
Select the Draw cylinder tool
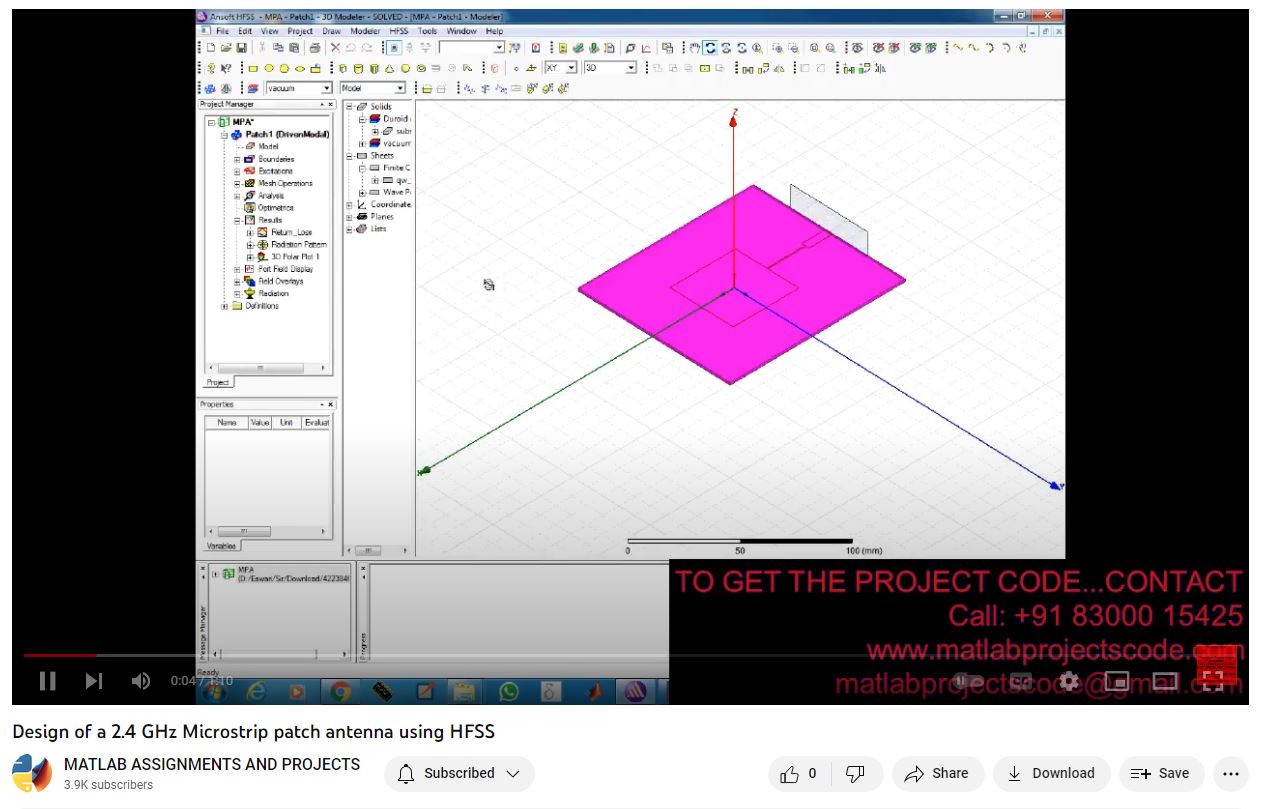point(359,69)
